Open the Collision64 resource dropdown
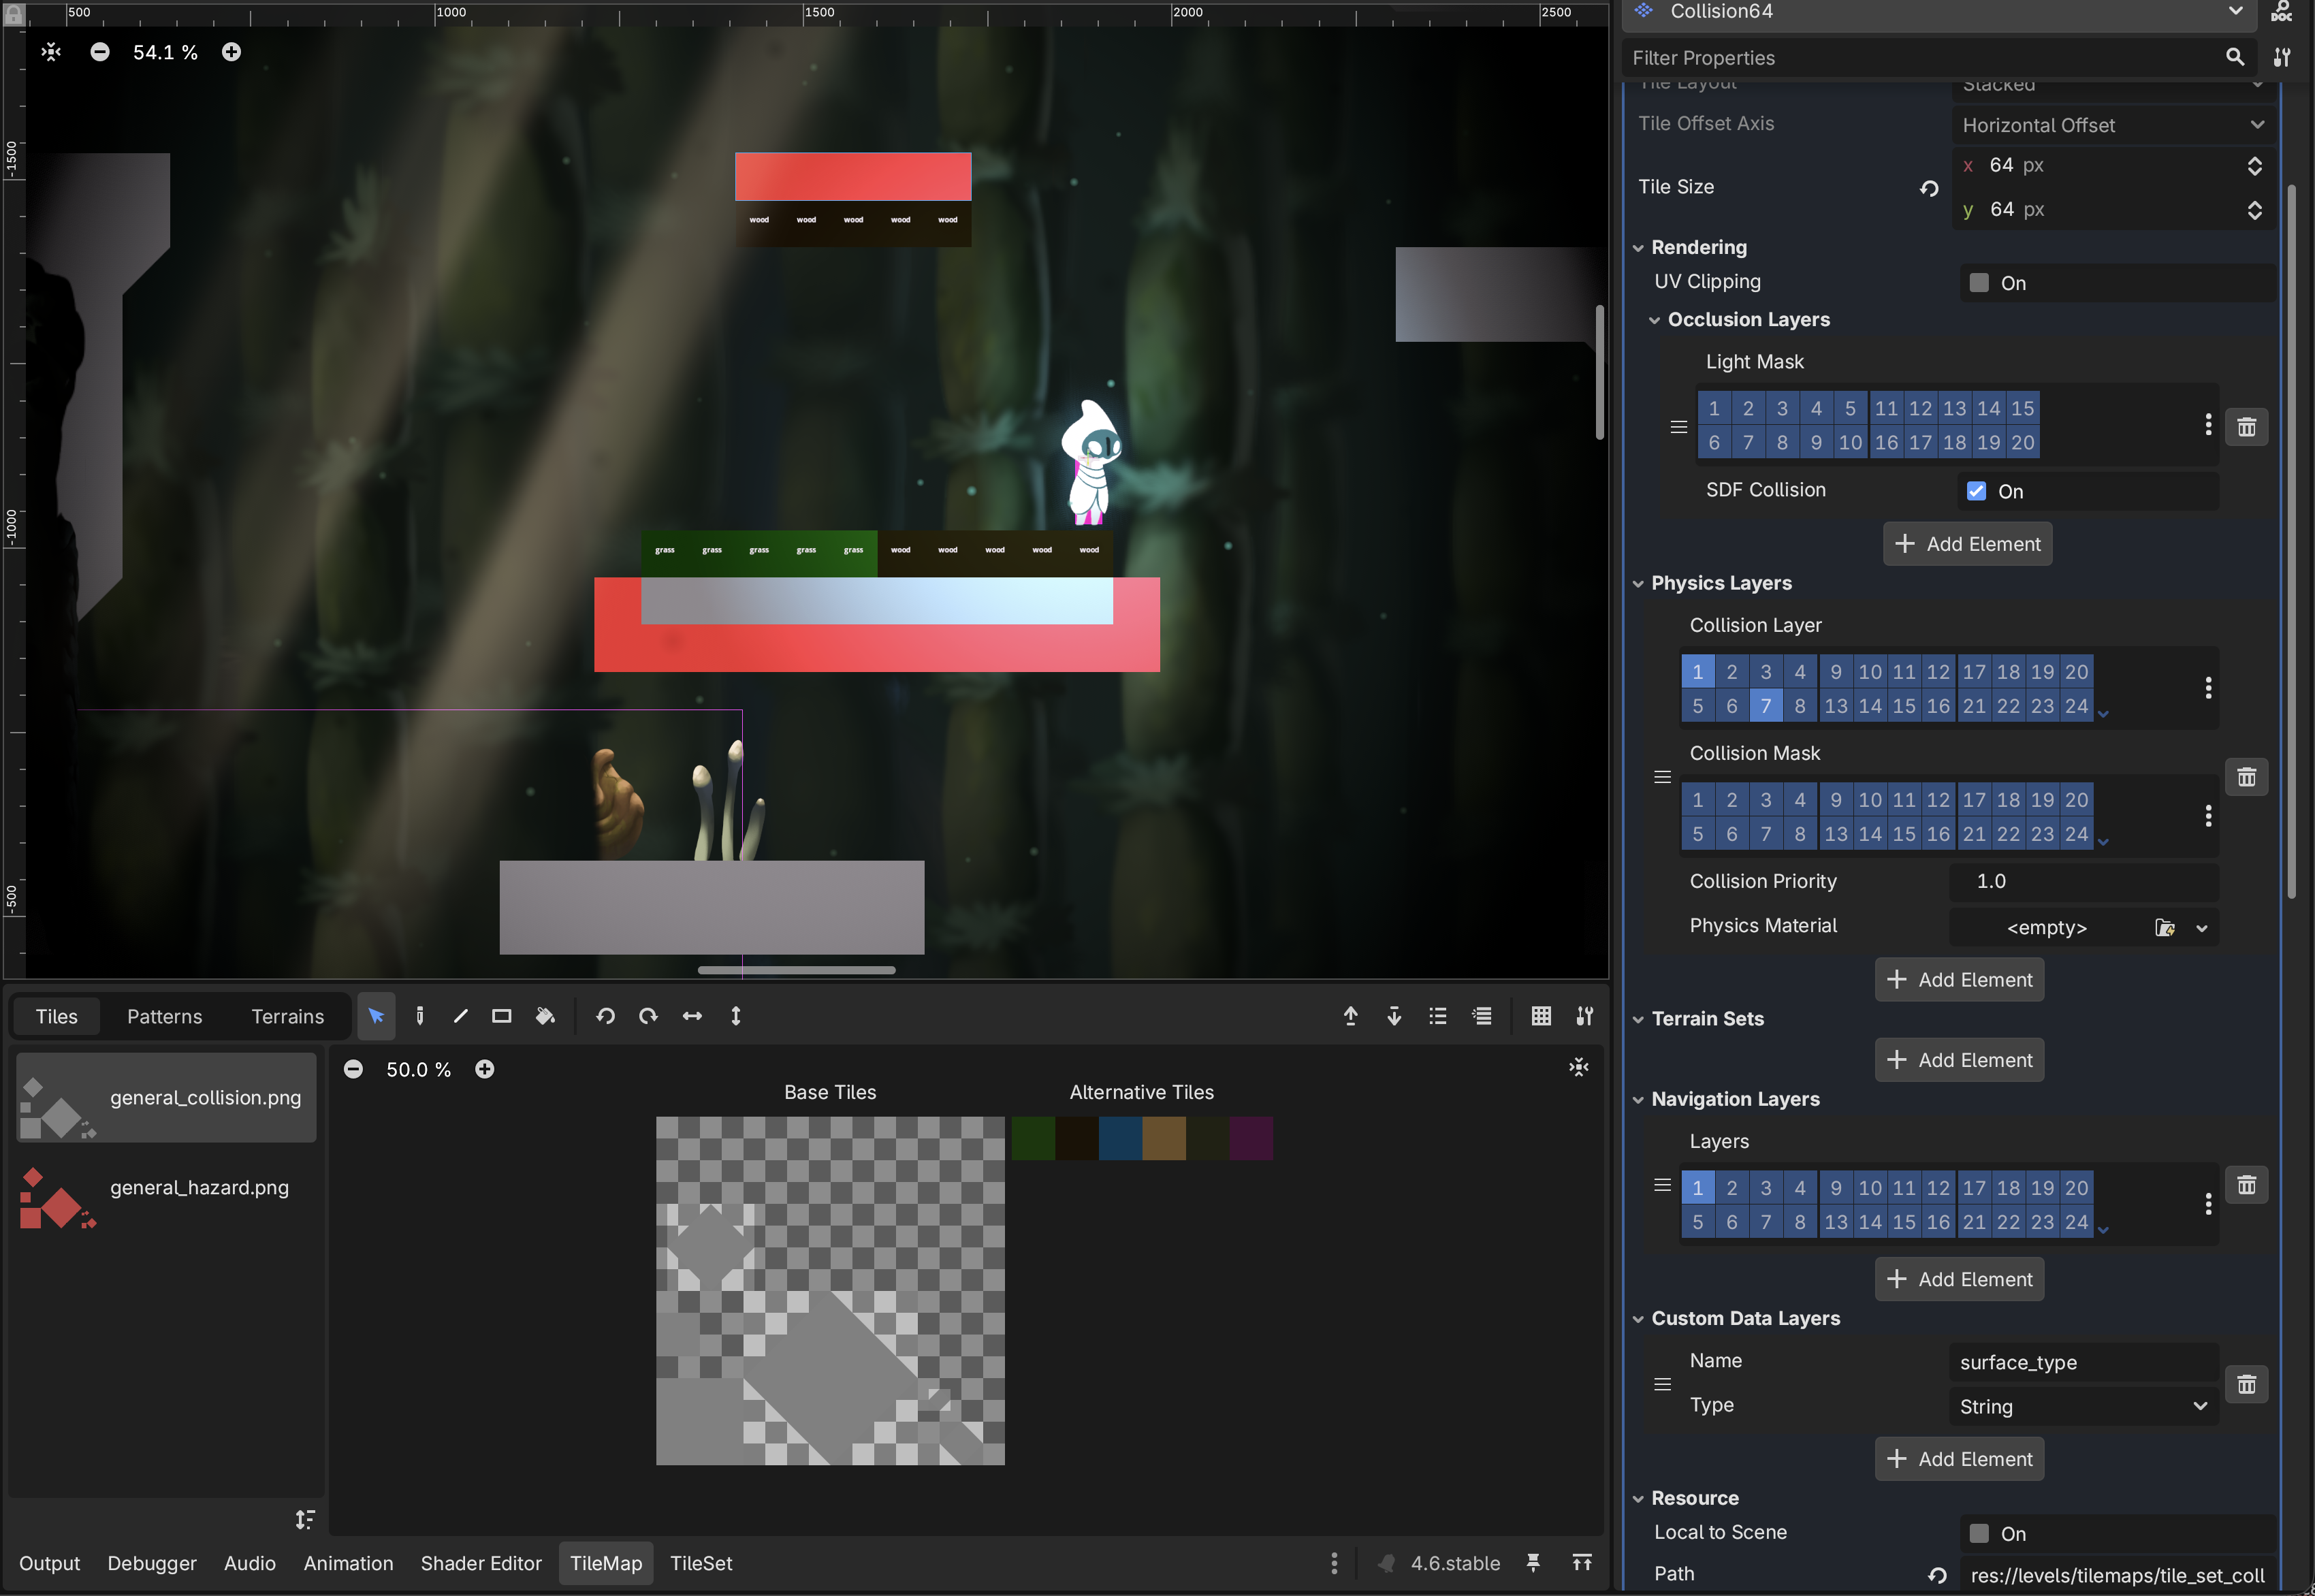2315x1596 pixels. [x=2236, y=11]
